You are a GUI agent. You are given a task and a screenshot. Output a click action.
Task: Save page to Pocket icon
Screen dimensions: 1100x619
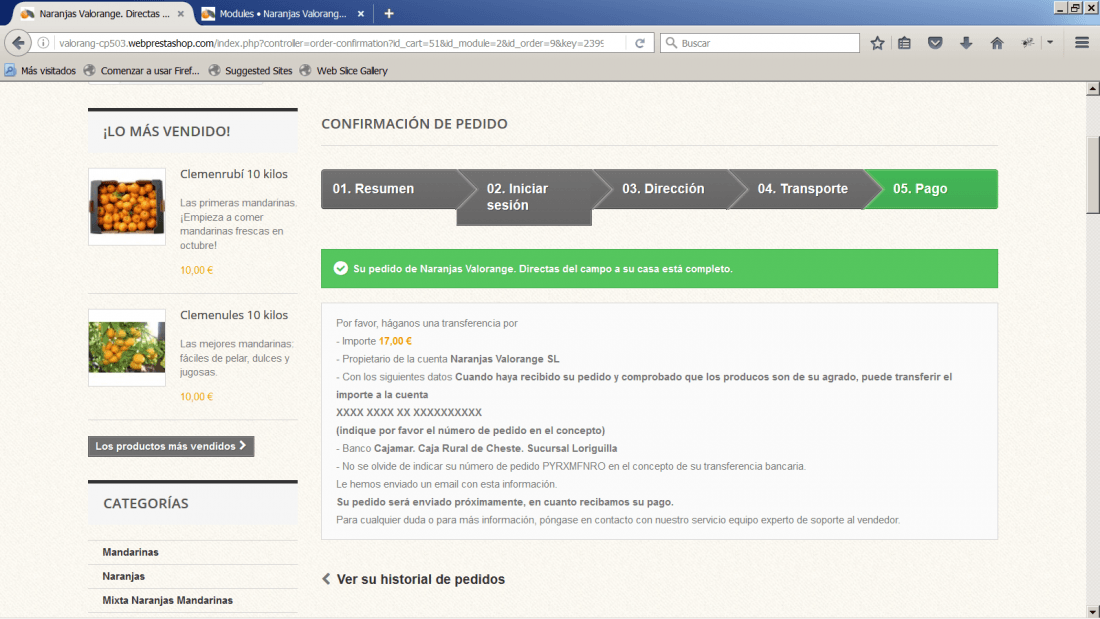click(935, 43)
